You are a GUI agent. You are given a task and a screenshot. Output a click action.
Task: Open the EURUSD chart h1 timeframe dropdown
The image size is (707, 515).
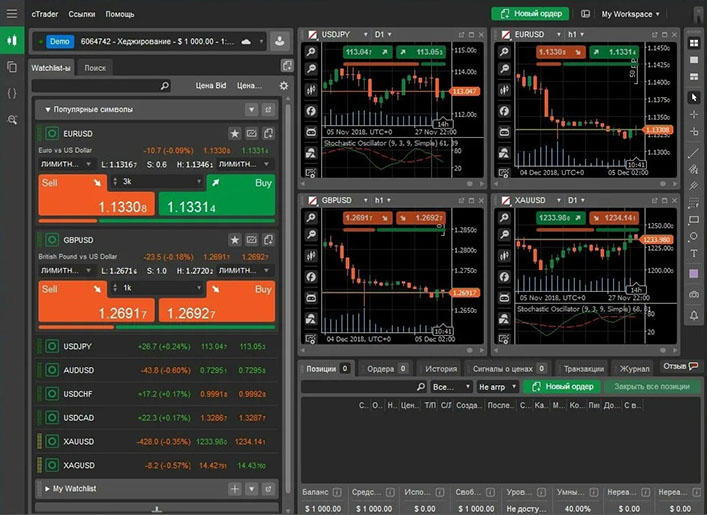click(576, 34)
